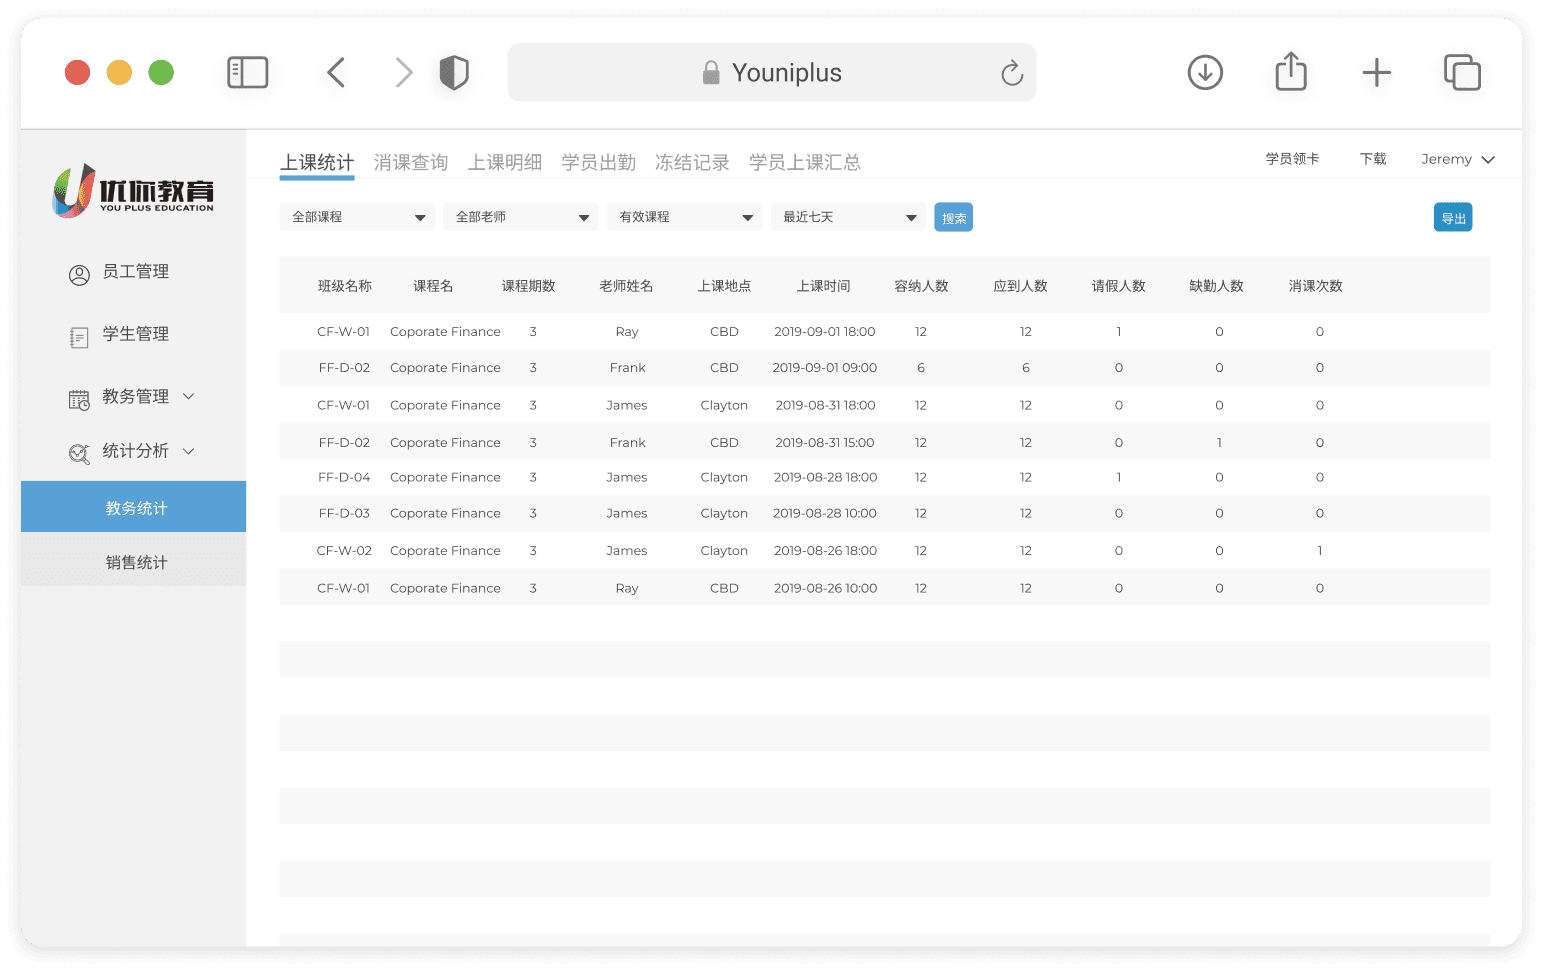Select 销售统计 in the sidebar
The width and height of the screenshot is (1544, 972).
134,561
